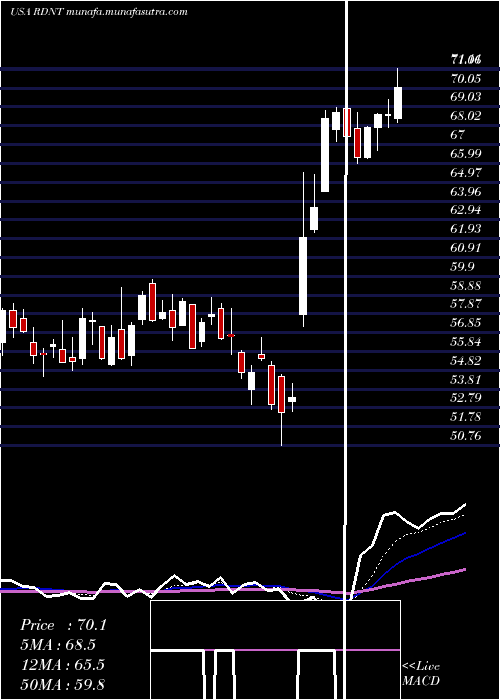
Task: Click the Price : 70.1 readout
Action: point(63,625)
